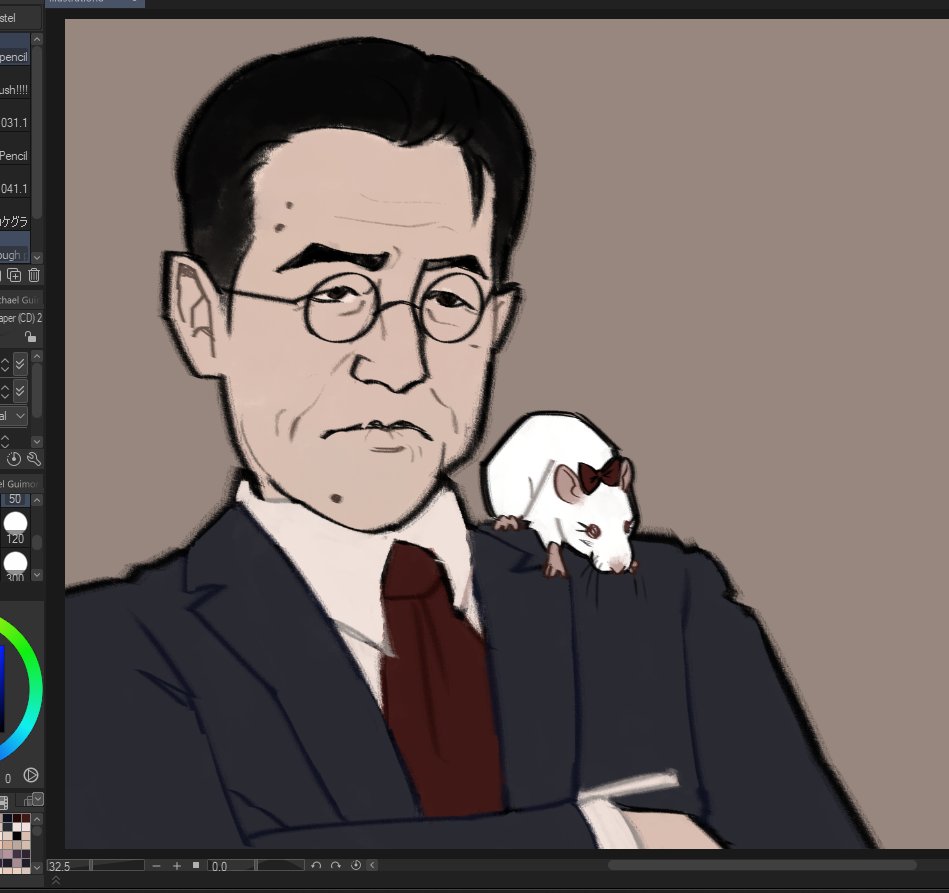The height and width of the screenshot is (893, 949).
Task: Click the illustration document tab at top
Action: [95, 2]
